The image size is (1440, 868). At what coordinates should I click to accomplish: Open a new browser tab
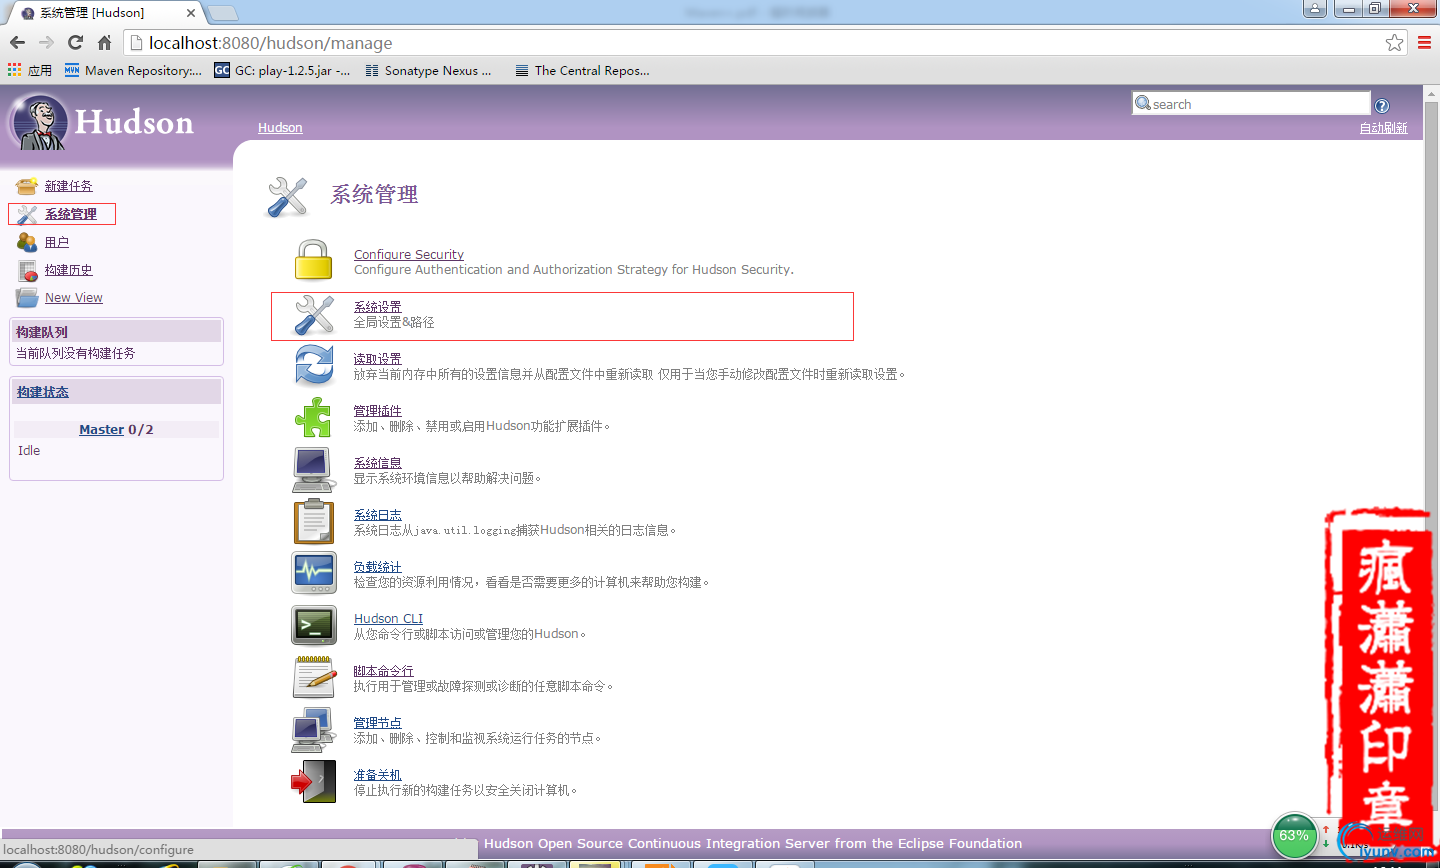point(222,13)
